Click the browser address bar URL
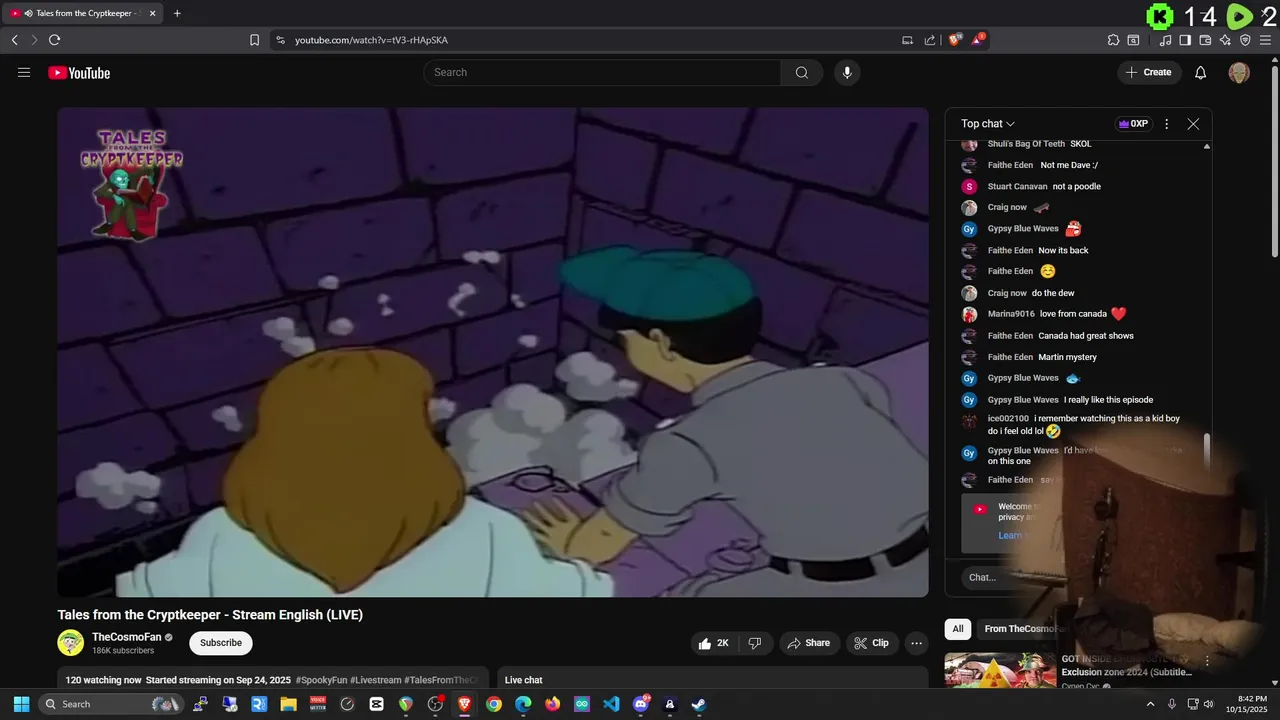 coord(371,40)
